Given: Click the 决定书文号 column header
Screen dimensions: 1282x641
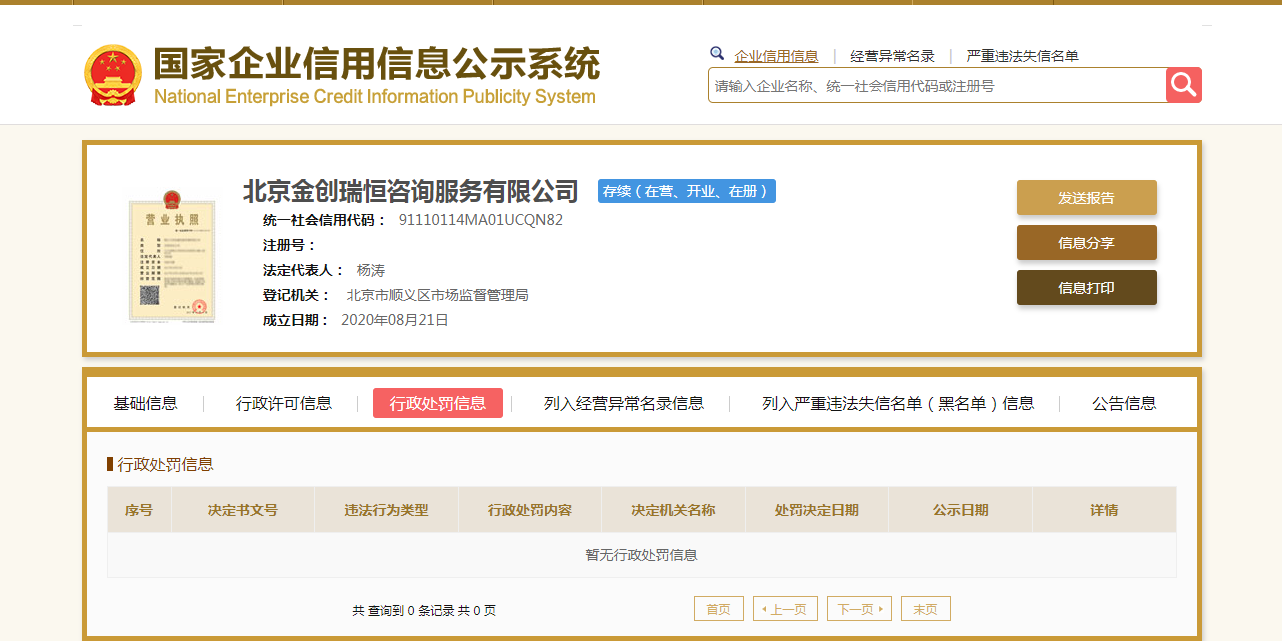Looking at the screenshot, I should click(x=243, y=510).
